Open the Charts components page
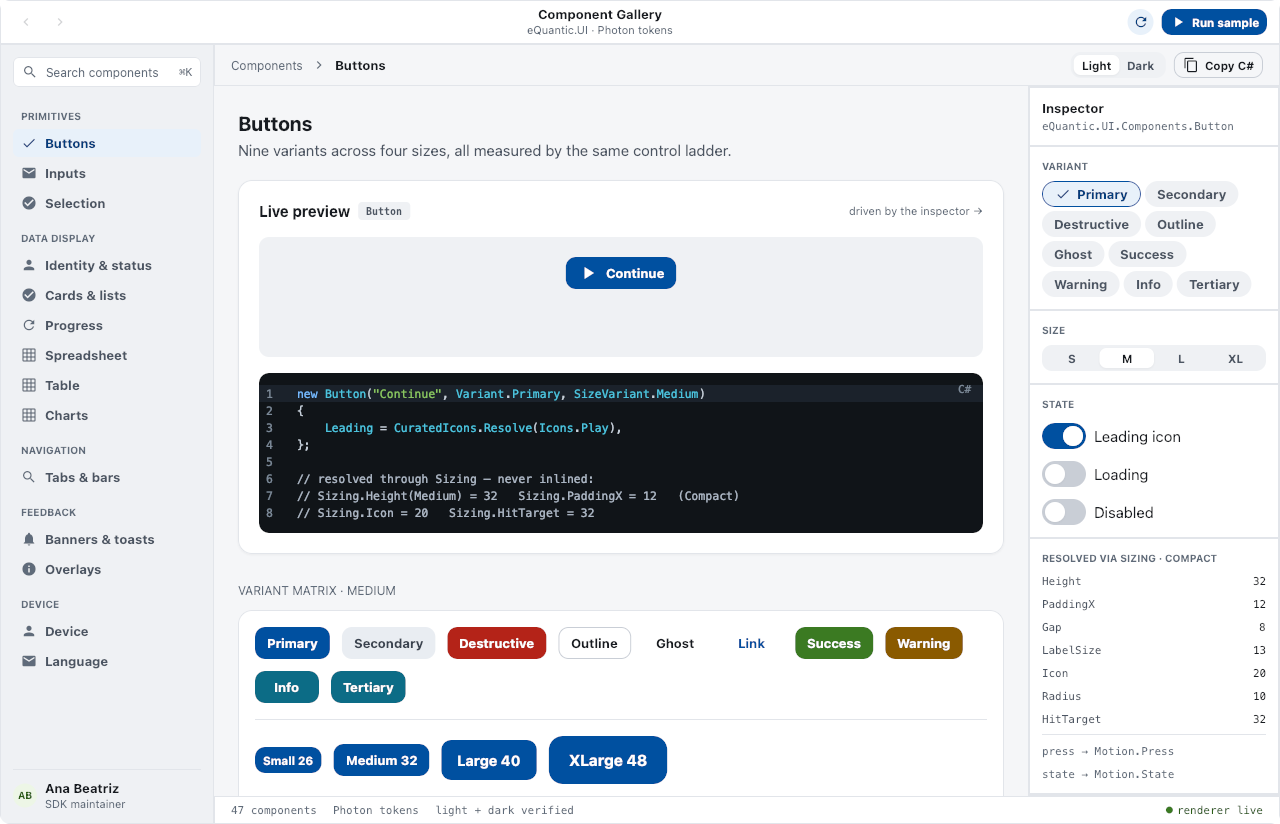Image resolution: width=1280 pixels, height=824 pixels. [108, 415]
